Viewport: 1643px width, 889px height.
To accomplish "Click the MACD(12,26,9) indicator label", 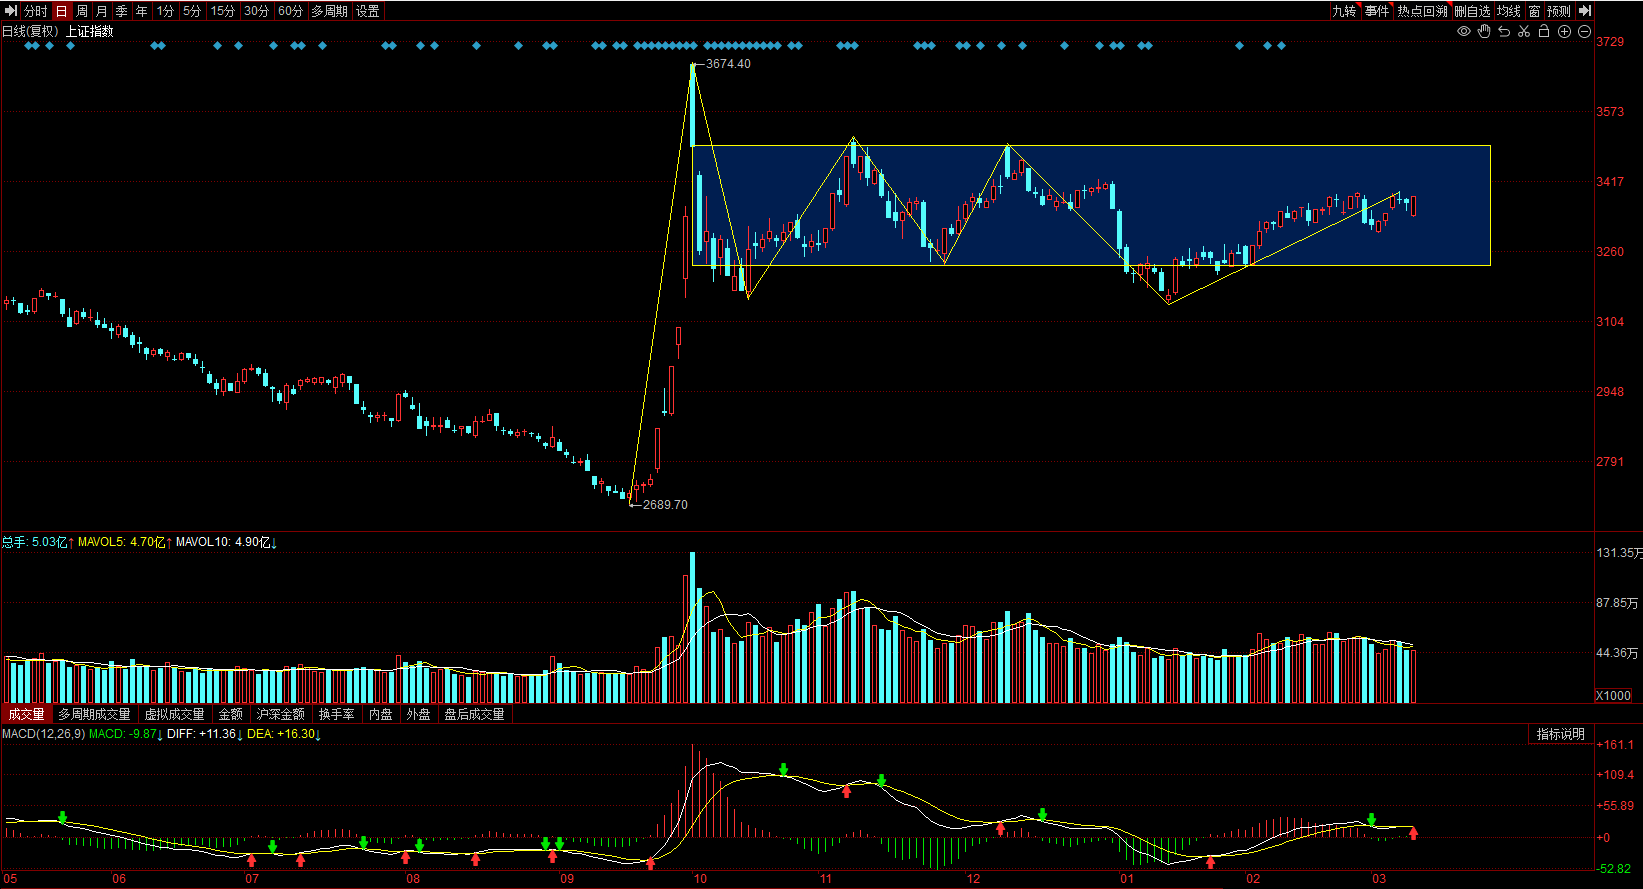I will click(x=43, y=734).
